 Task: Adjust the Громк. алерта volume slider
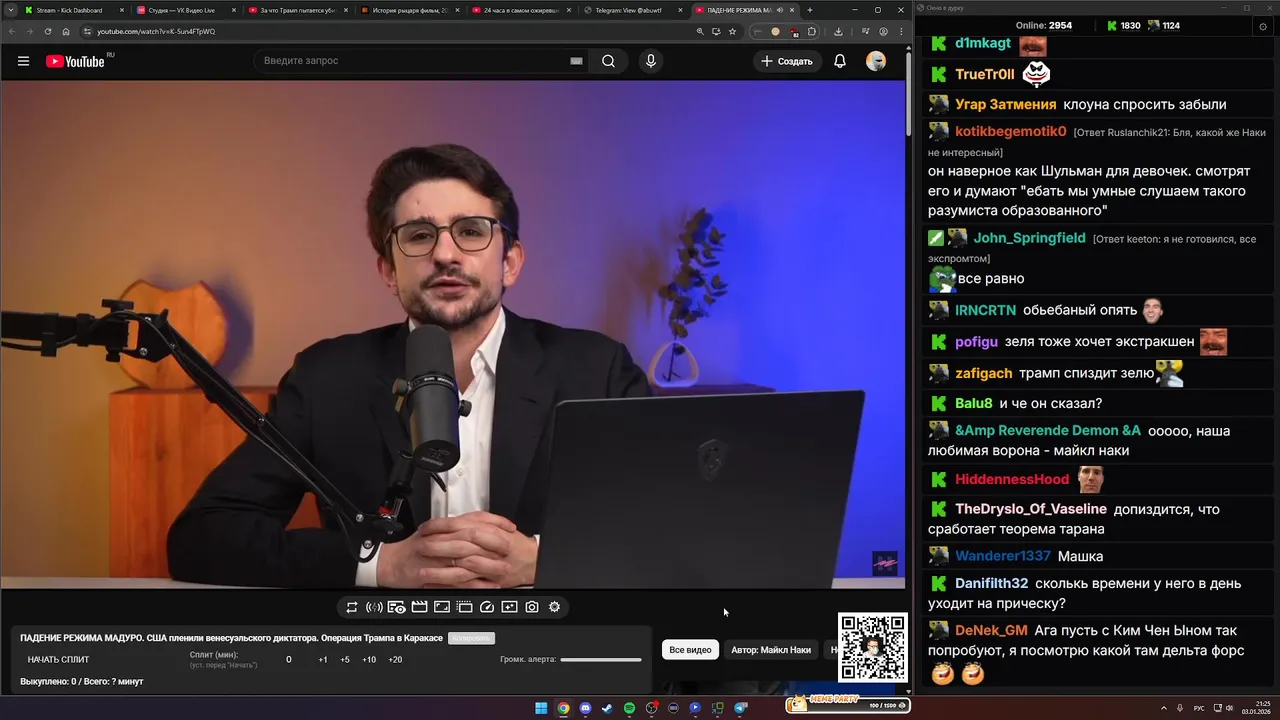tap(601, 660)
